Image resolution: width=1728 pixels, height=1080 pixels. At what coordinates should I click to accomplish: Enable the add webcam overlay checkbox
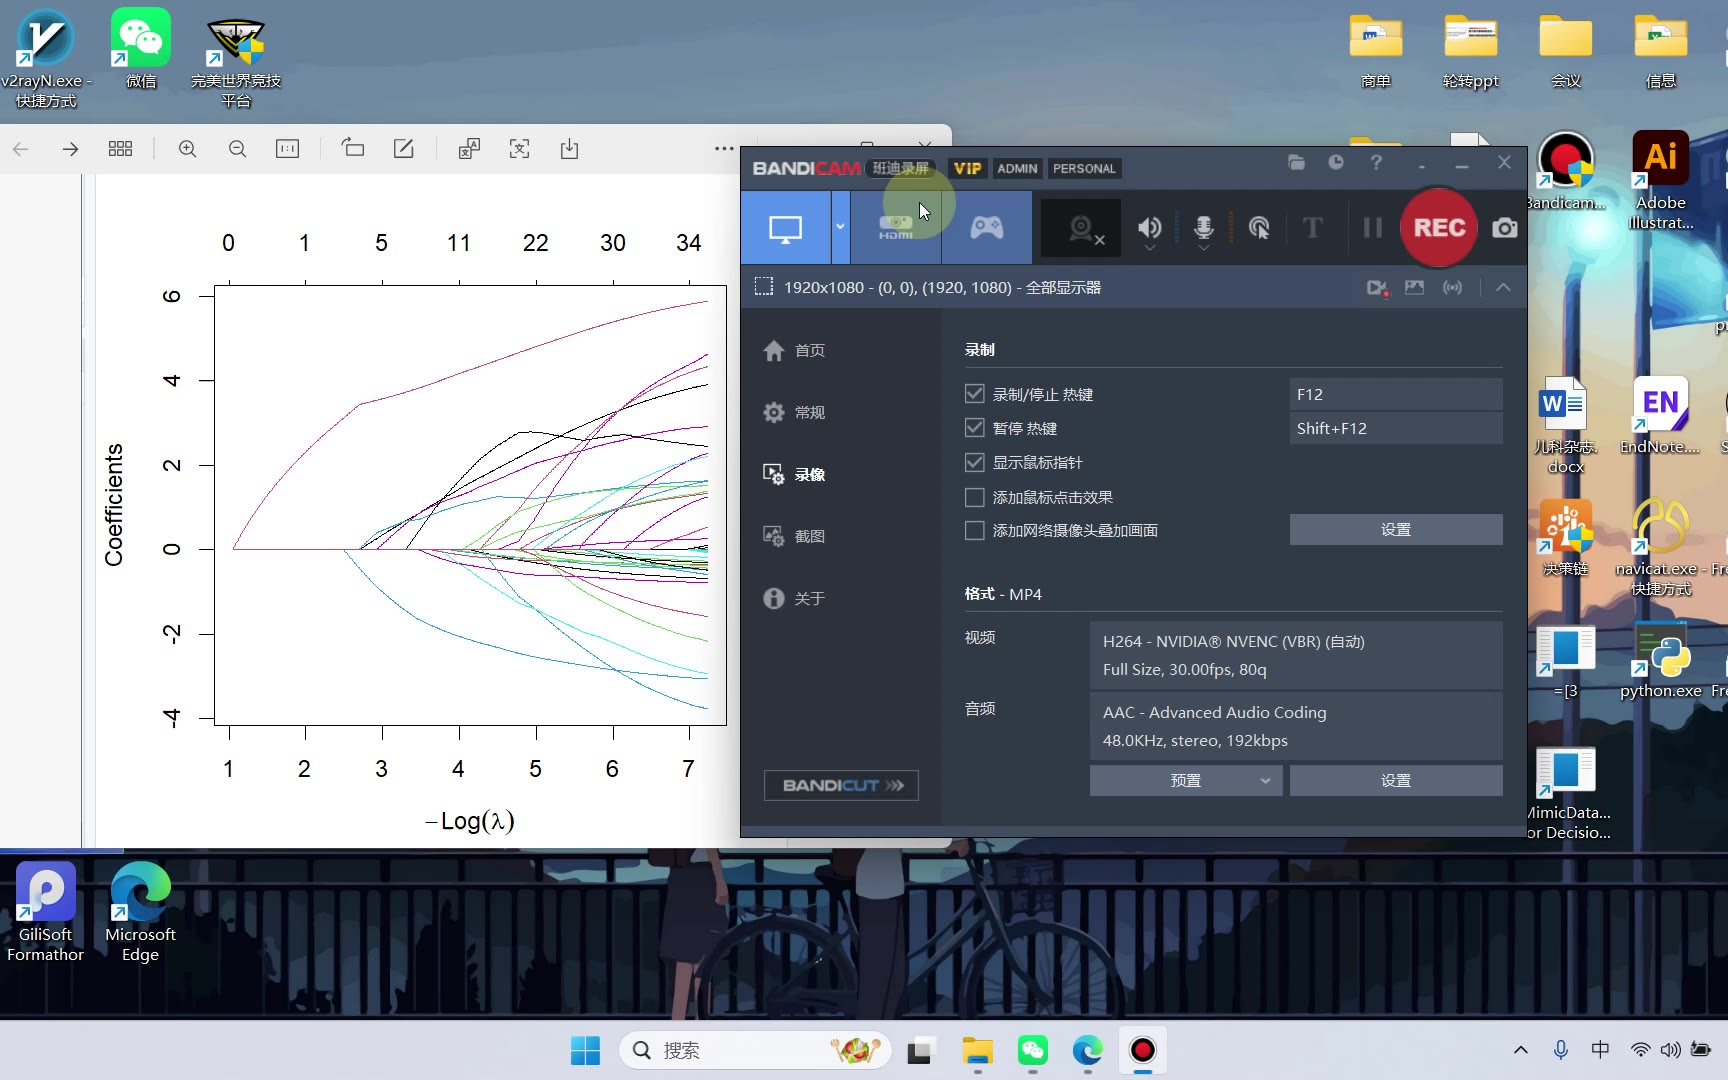pyautogui.click(x=974, y=530)
